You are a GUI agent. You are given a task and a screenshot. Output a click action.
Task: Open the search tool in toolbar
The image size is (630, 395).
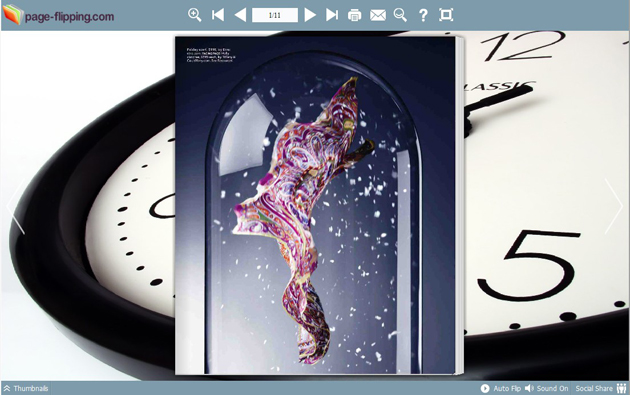tap(400, 15)
